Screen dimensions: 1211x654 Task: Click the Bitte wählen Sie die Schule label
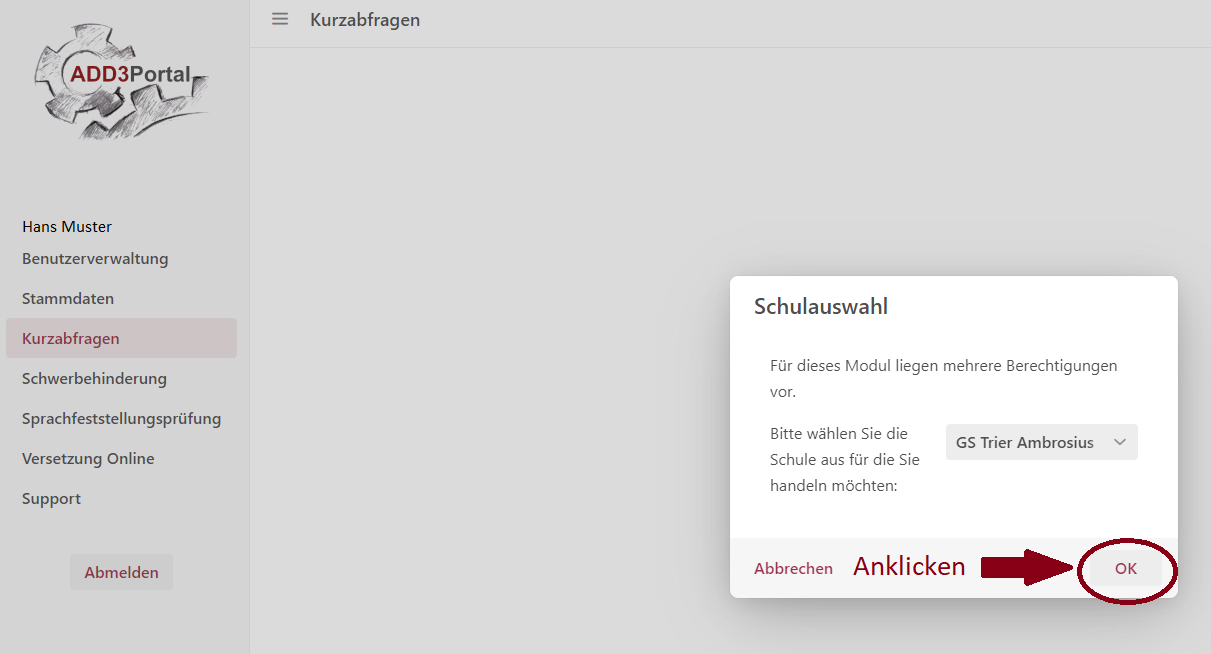pos(845,460)
